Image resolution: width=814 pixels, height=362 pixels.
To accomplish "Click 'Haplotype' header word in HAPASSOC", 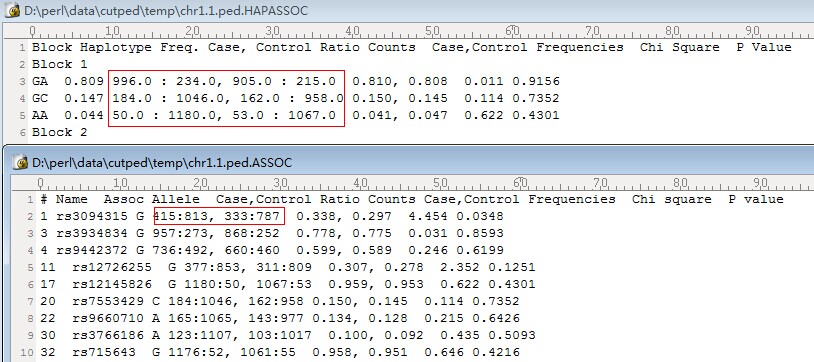I will 116,47.
